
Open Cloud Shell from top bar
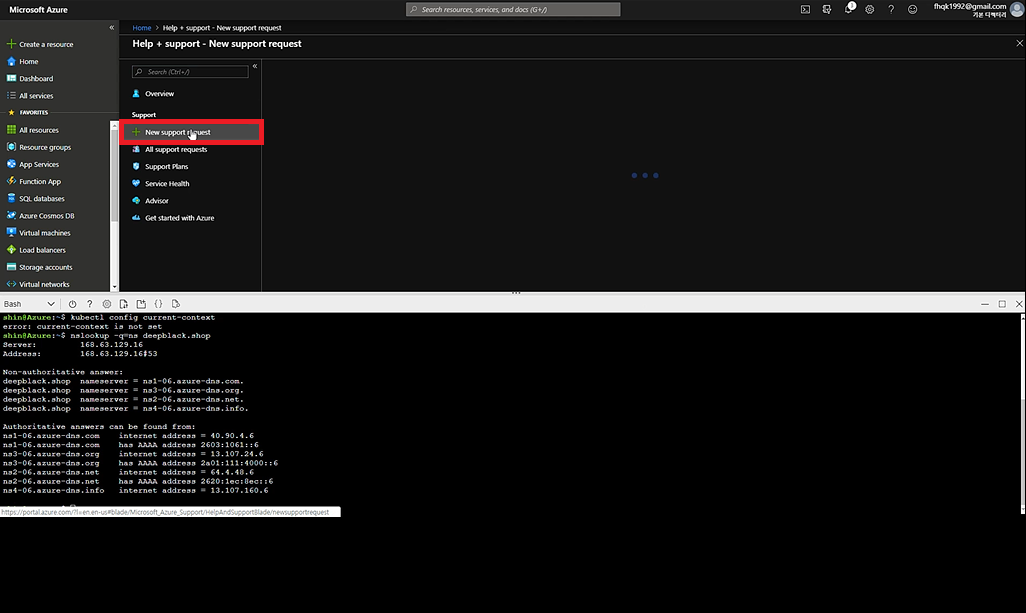pos(805,9)
